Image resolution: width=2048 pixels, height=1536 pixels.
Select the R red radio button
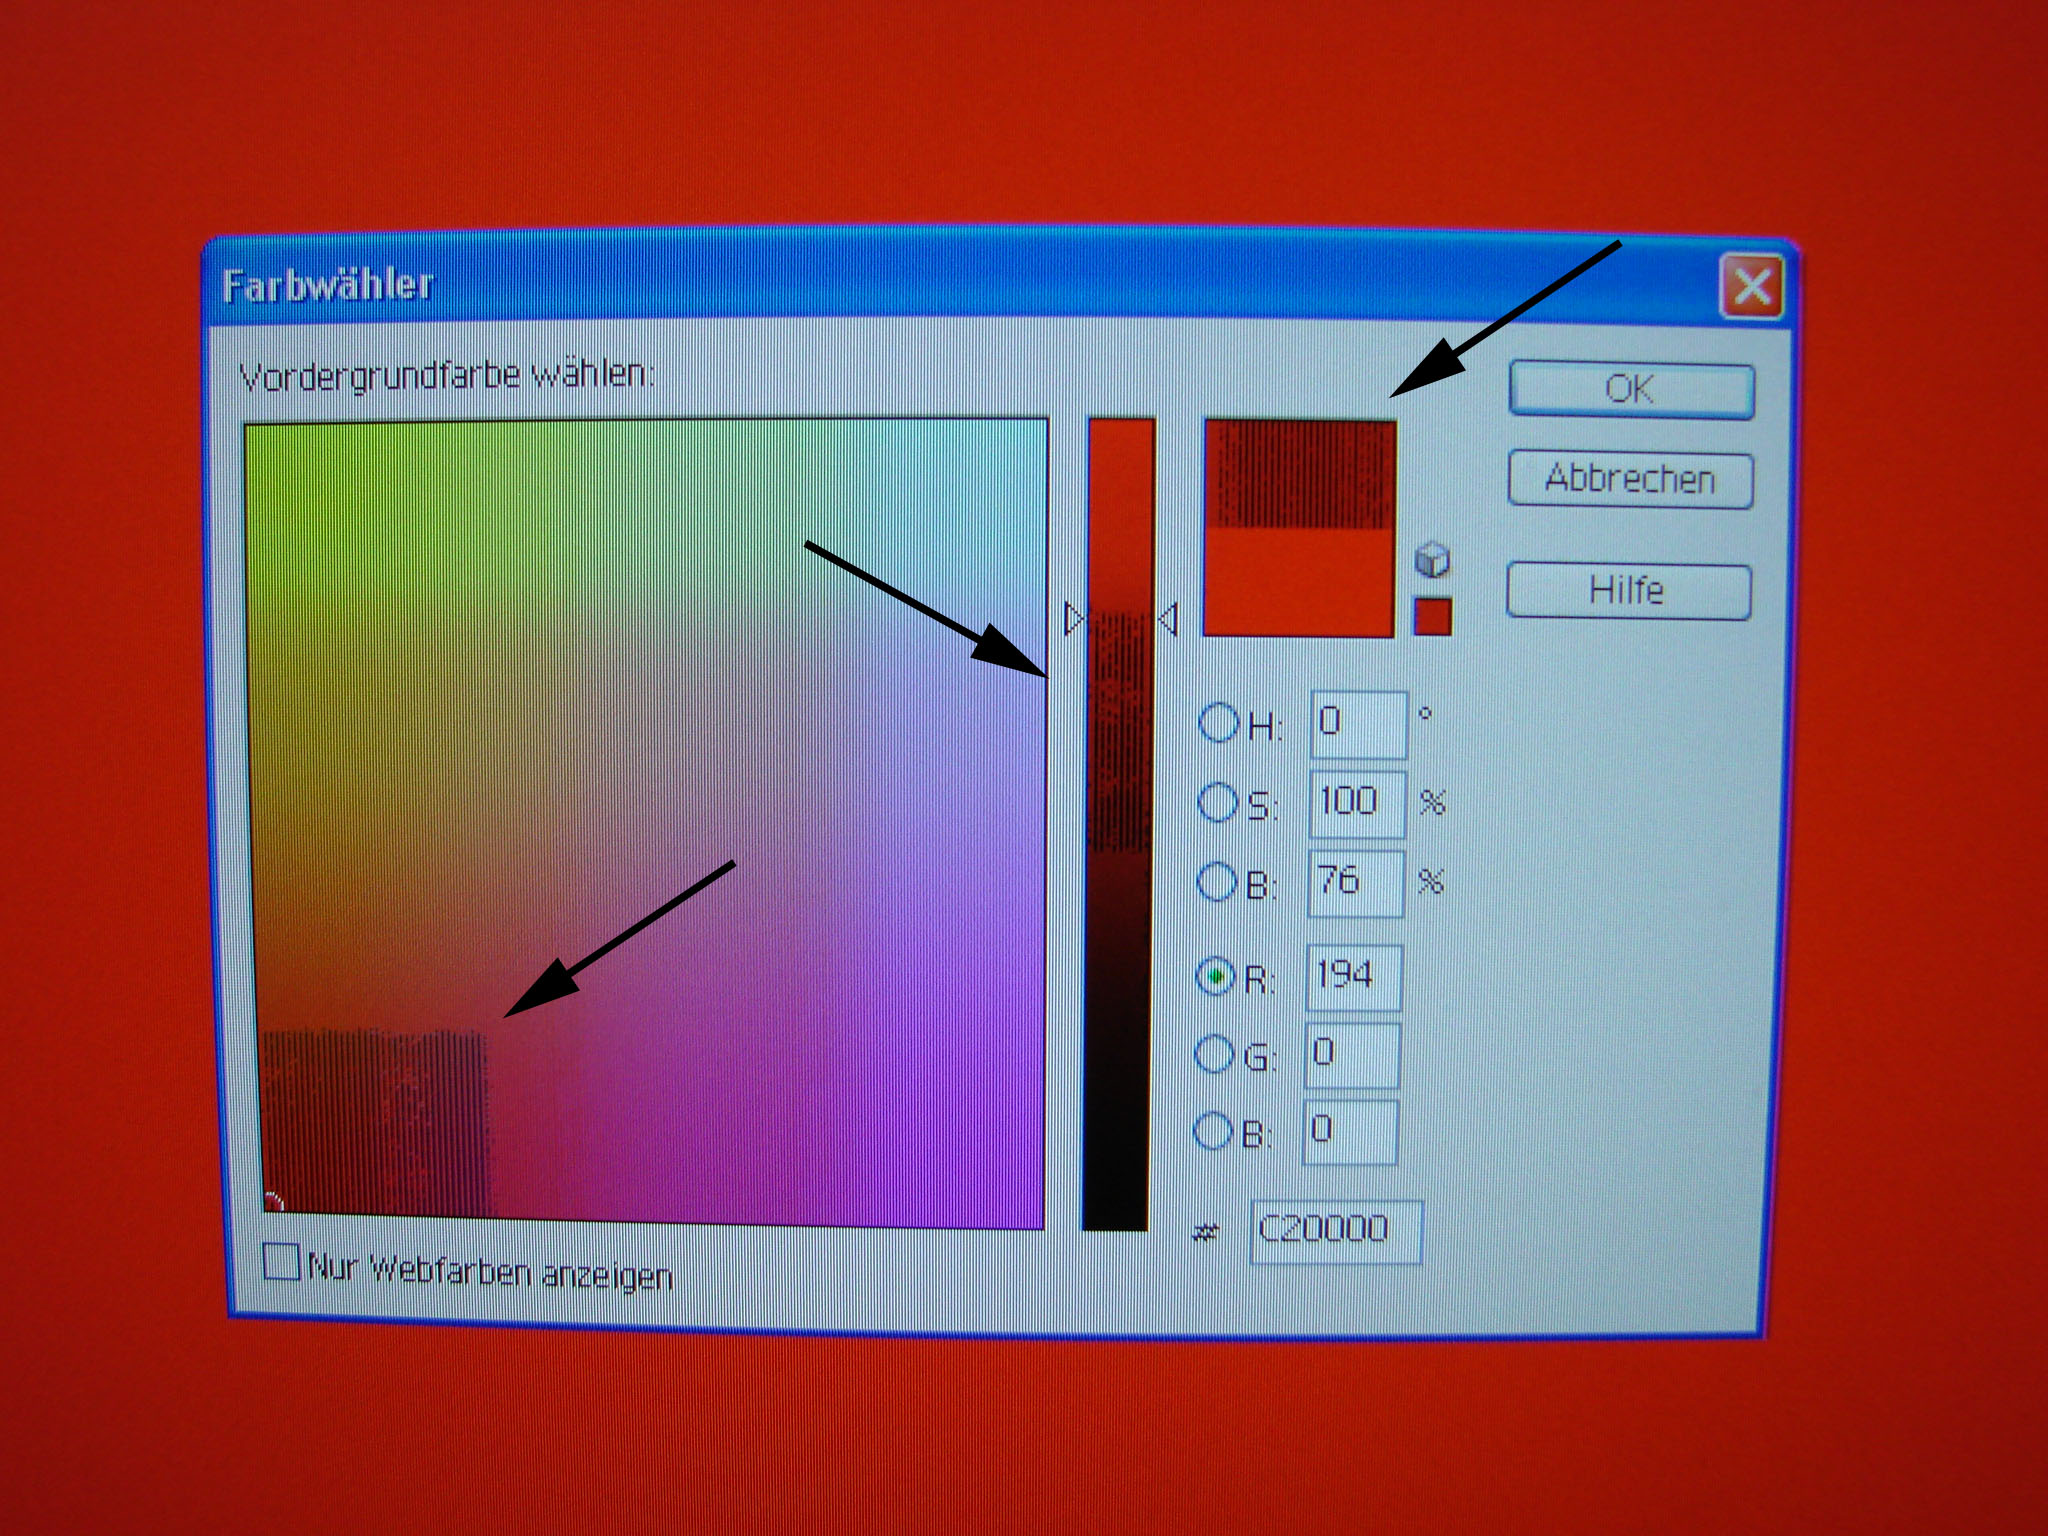click(1215, 976)
